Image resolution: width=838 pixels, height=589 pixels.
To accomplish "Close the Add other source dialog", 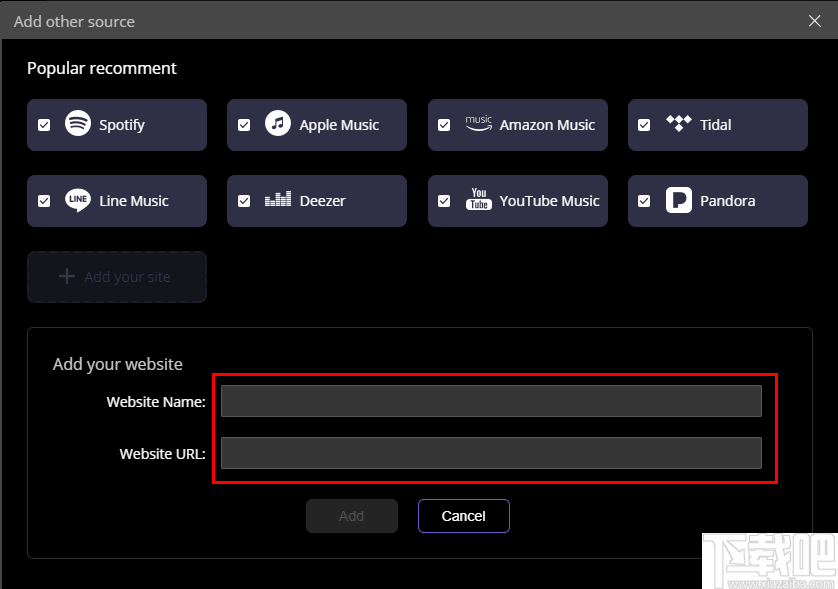I will coord(815,21).
